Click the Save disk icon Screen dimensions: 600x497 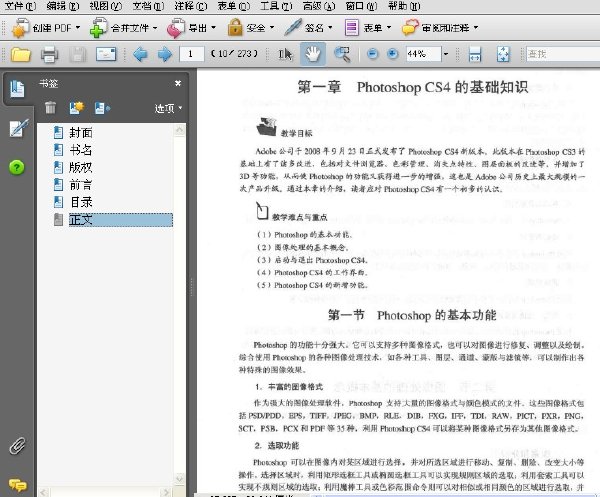78,54
